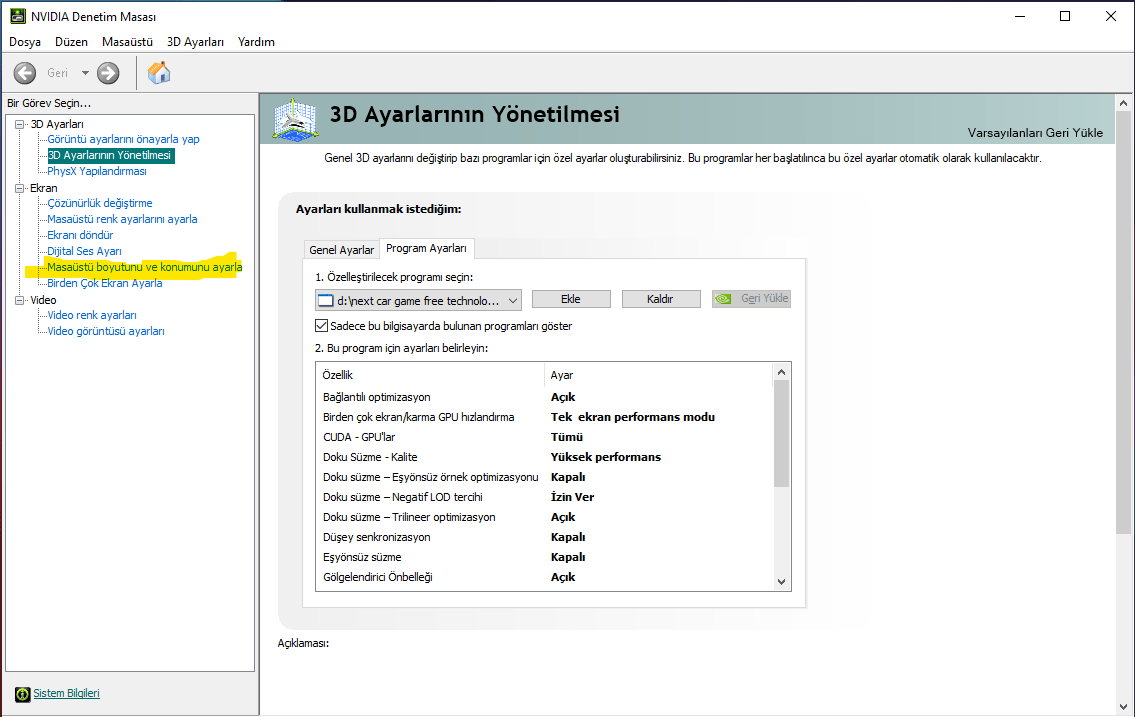1135x717 pixels.
Task: Click the Ekle button
Action: click(x=571, y=299)
